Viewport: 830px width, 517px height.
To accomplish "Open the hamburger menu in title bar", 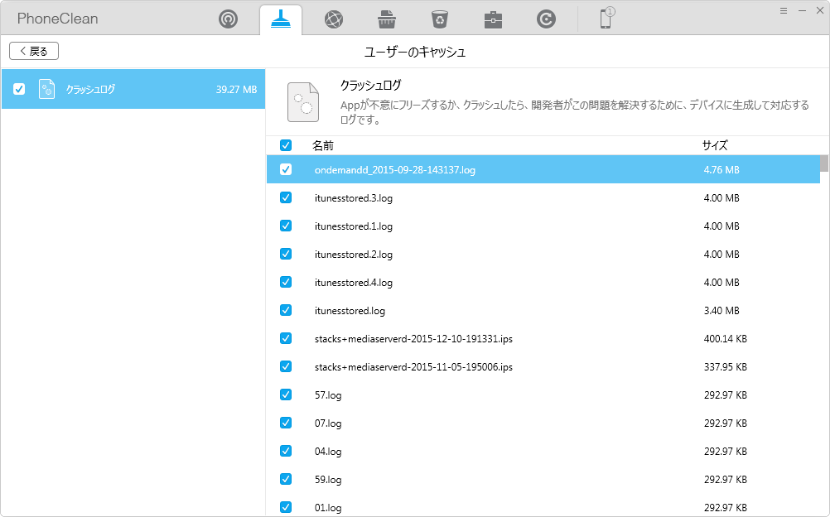I will [x=783, y=11].
